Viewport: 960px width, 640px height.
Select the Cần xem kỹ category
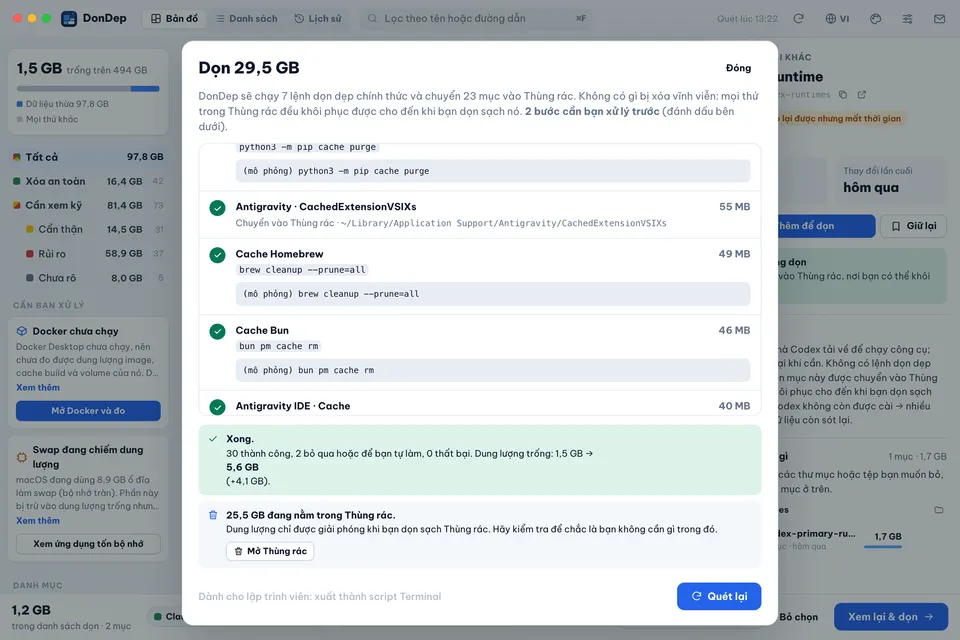(x=88, y=205)
